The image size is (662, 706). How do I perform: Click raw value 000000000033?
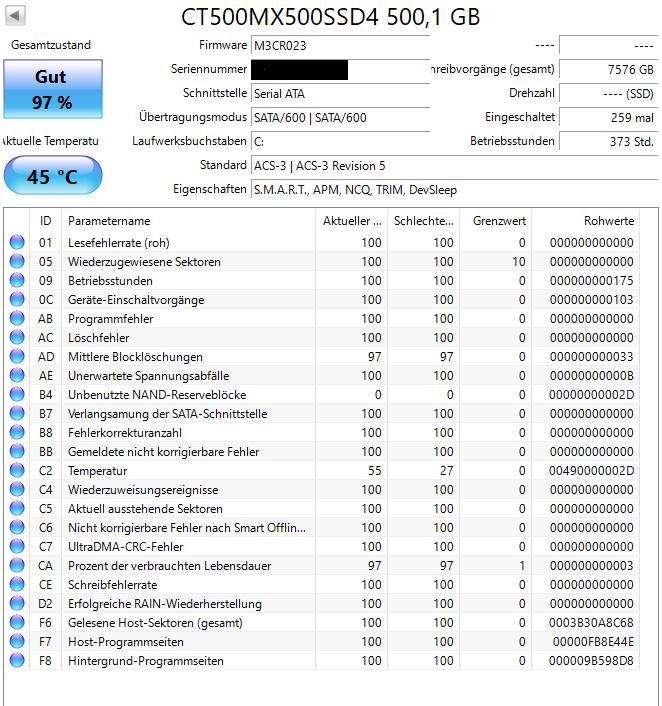591,357
